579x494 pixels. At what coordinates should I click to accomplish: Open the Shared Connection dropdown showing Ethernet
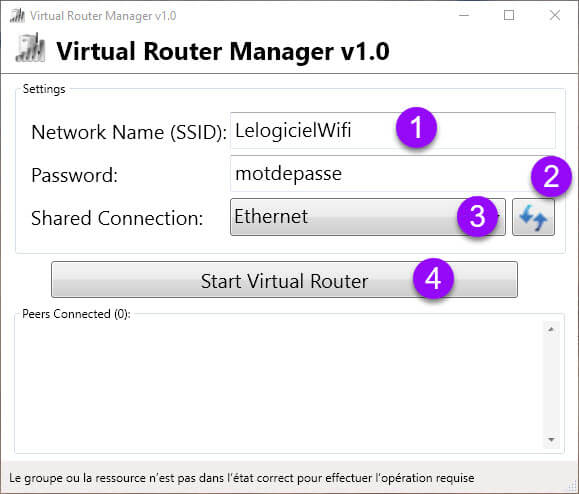(x=367, y=217)
